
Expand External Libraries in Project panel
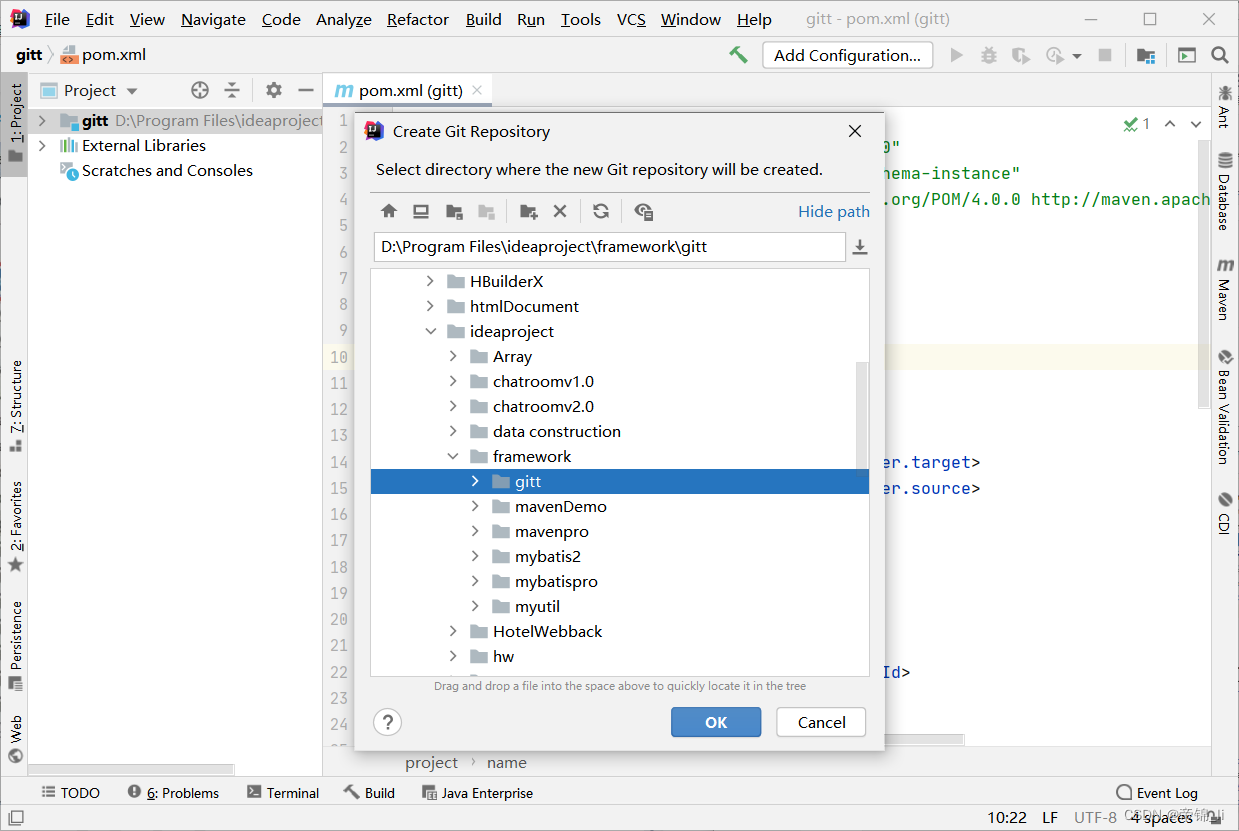coord(42,146)
